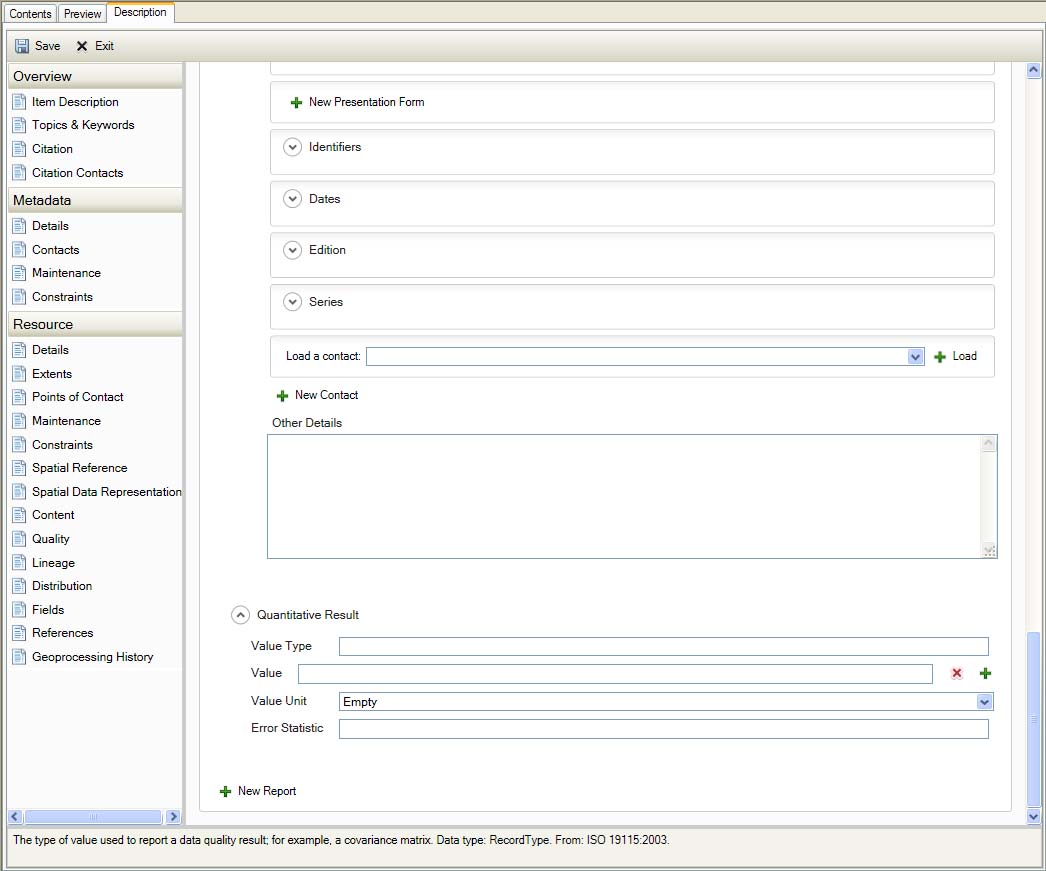Expand the Dates section
Viewport: 1046px width, 871px height.
click(292, 199)
